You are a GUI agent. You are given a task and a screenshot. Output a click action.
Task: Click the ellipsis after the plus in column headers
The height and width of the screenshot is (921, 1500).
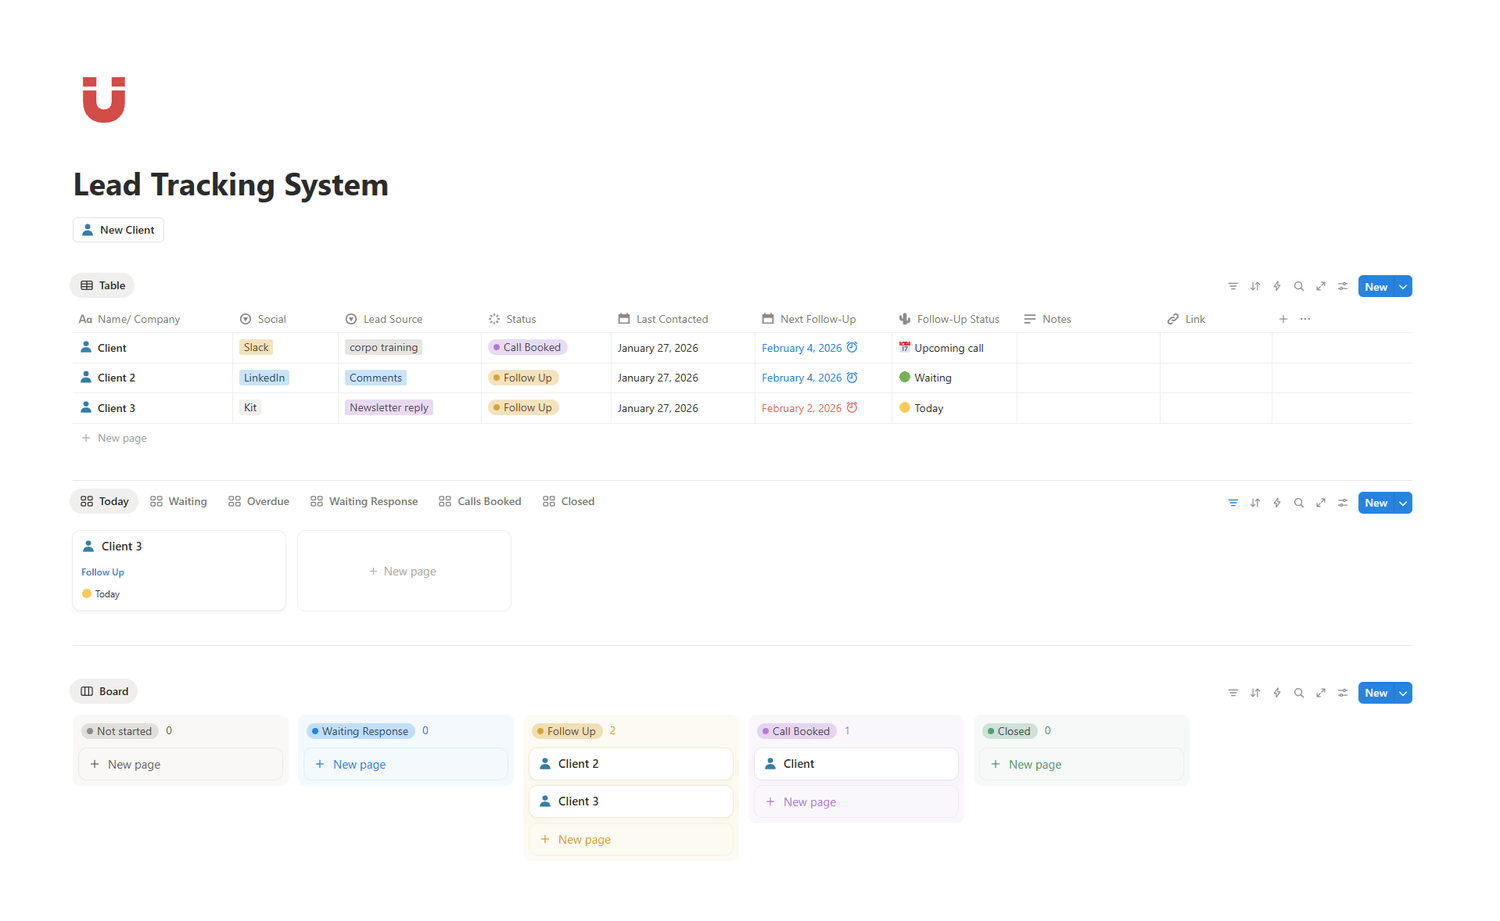coord(1304,318)
